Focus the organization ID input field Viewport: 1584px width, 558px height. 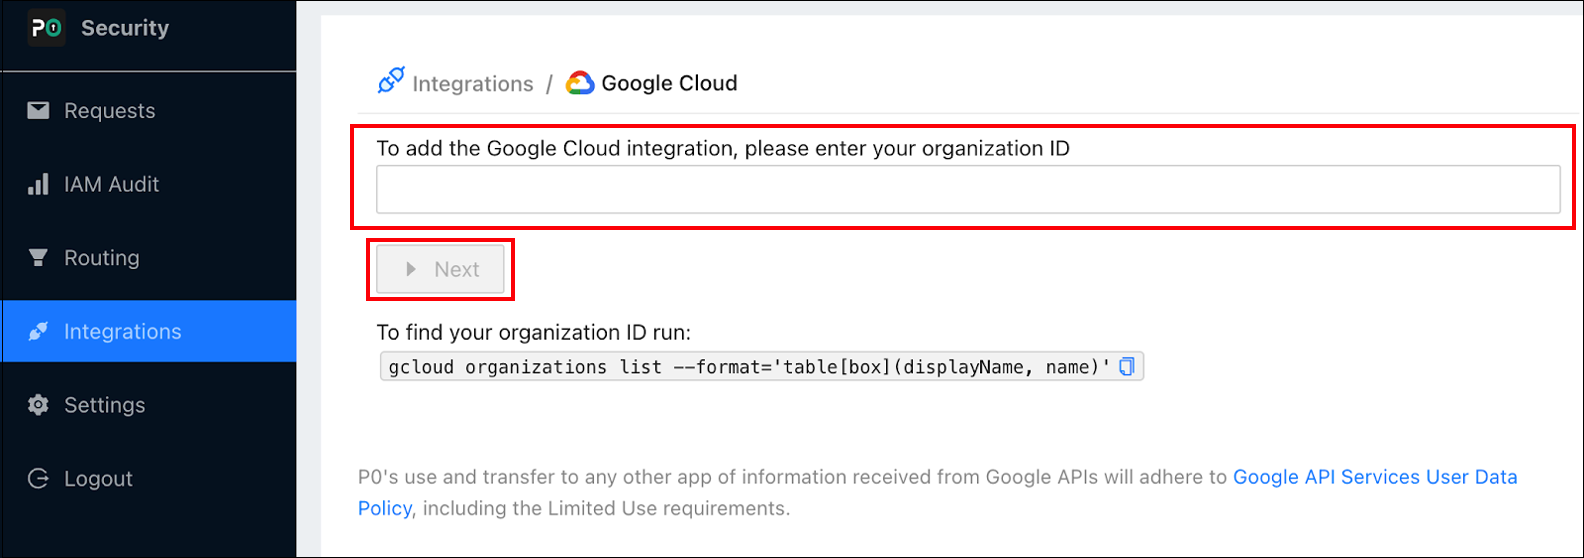pyautogui.click(x=967, y=190)
